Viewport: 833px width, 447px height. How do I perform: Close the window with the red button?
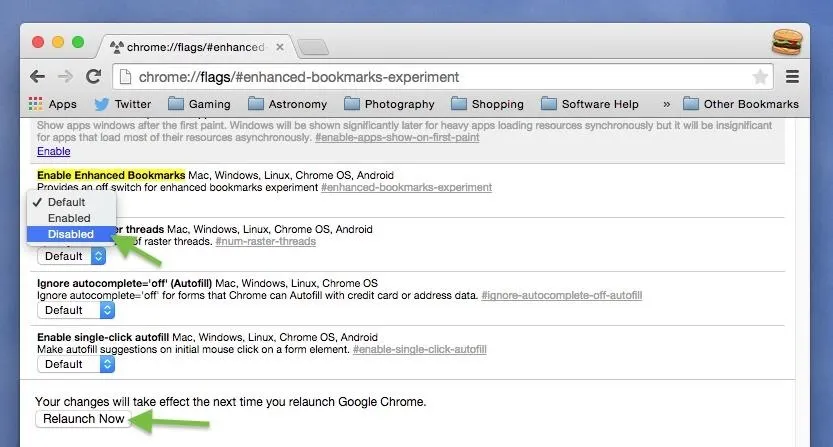(x=38, y=42)
